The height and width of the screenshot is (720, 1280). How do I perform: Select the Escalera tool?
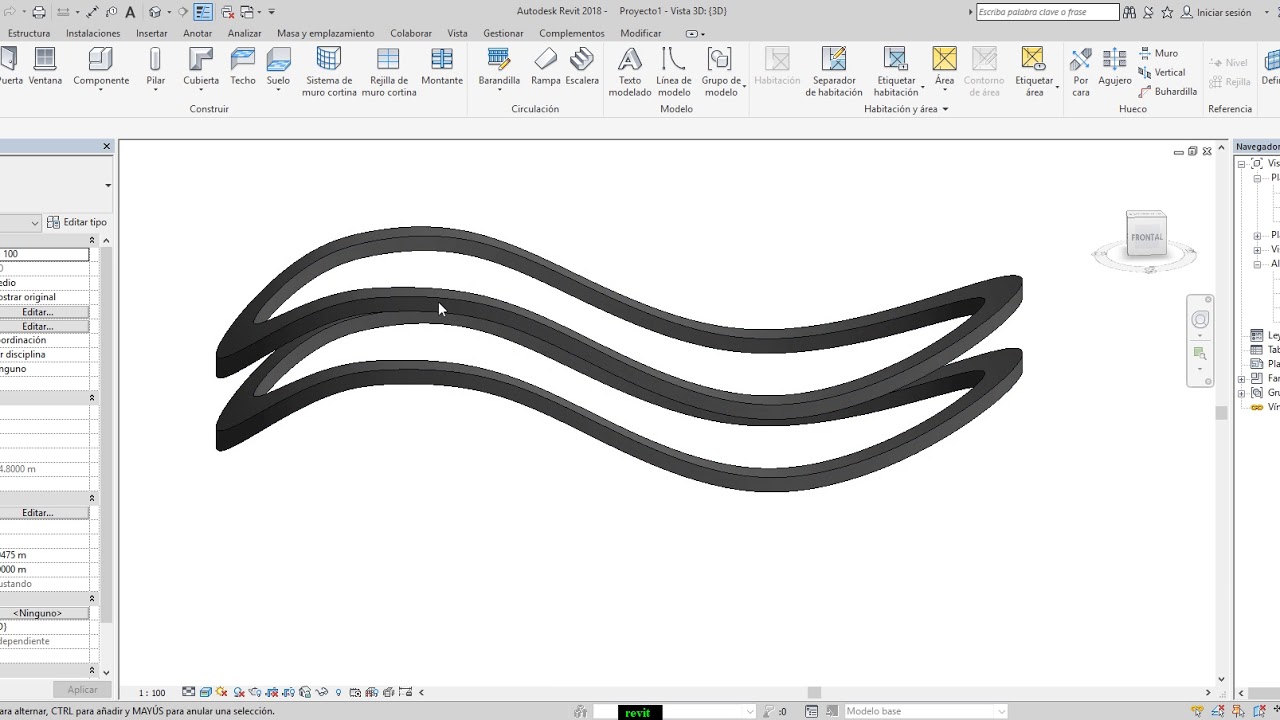pos(582,67)
